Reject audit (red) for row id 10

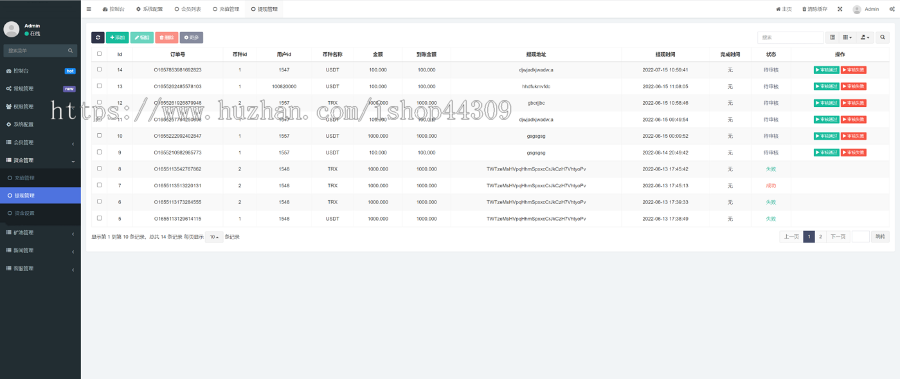point(854,136)
